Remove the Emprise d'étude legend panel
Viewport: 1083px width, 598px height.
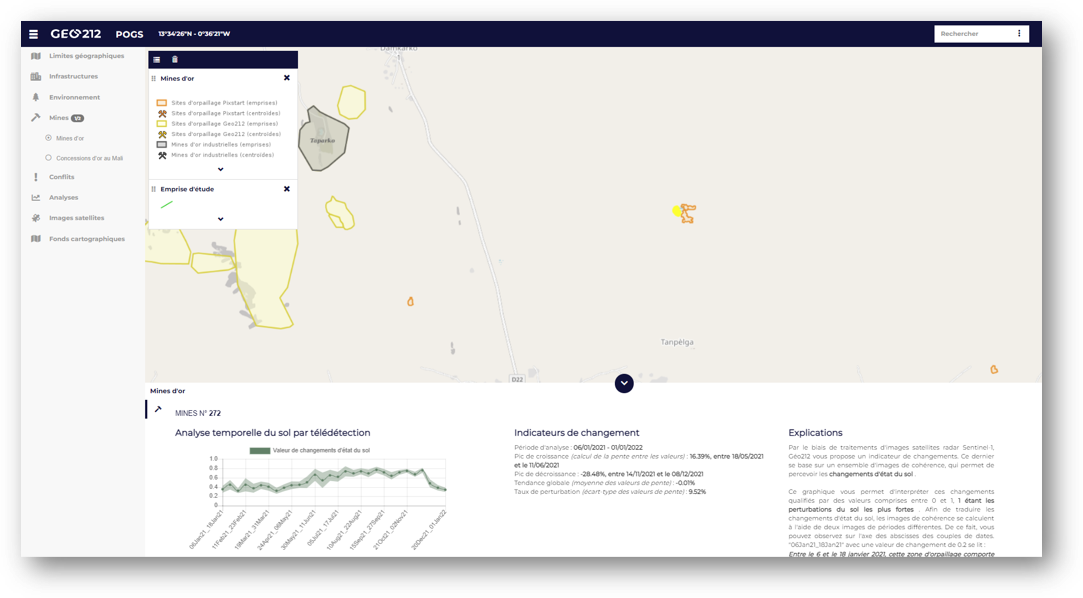click(x=287, y=189)
